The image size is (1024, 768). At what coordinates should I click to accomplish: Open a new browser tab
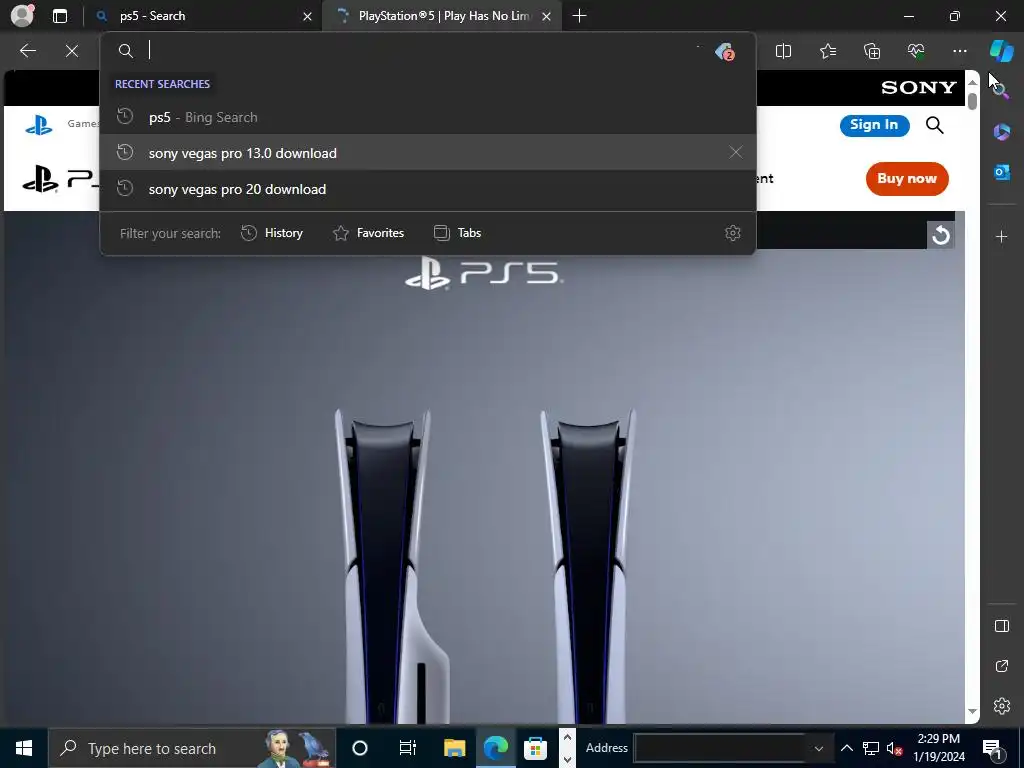coord(579,16)
